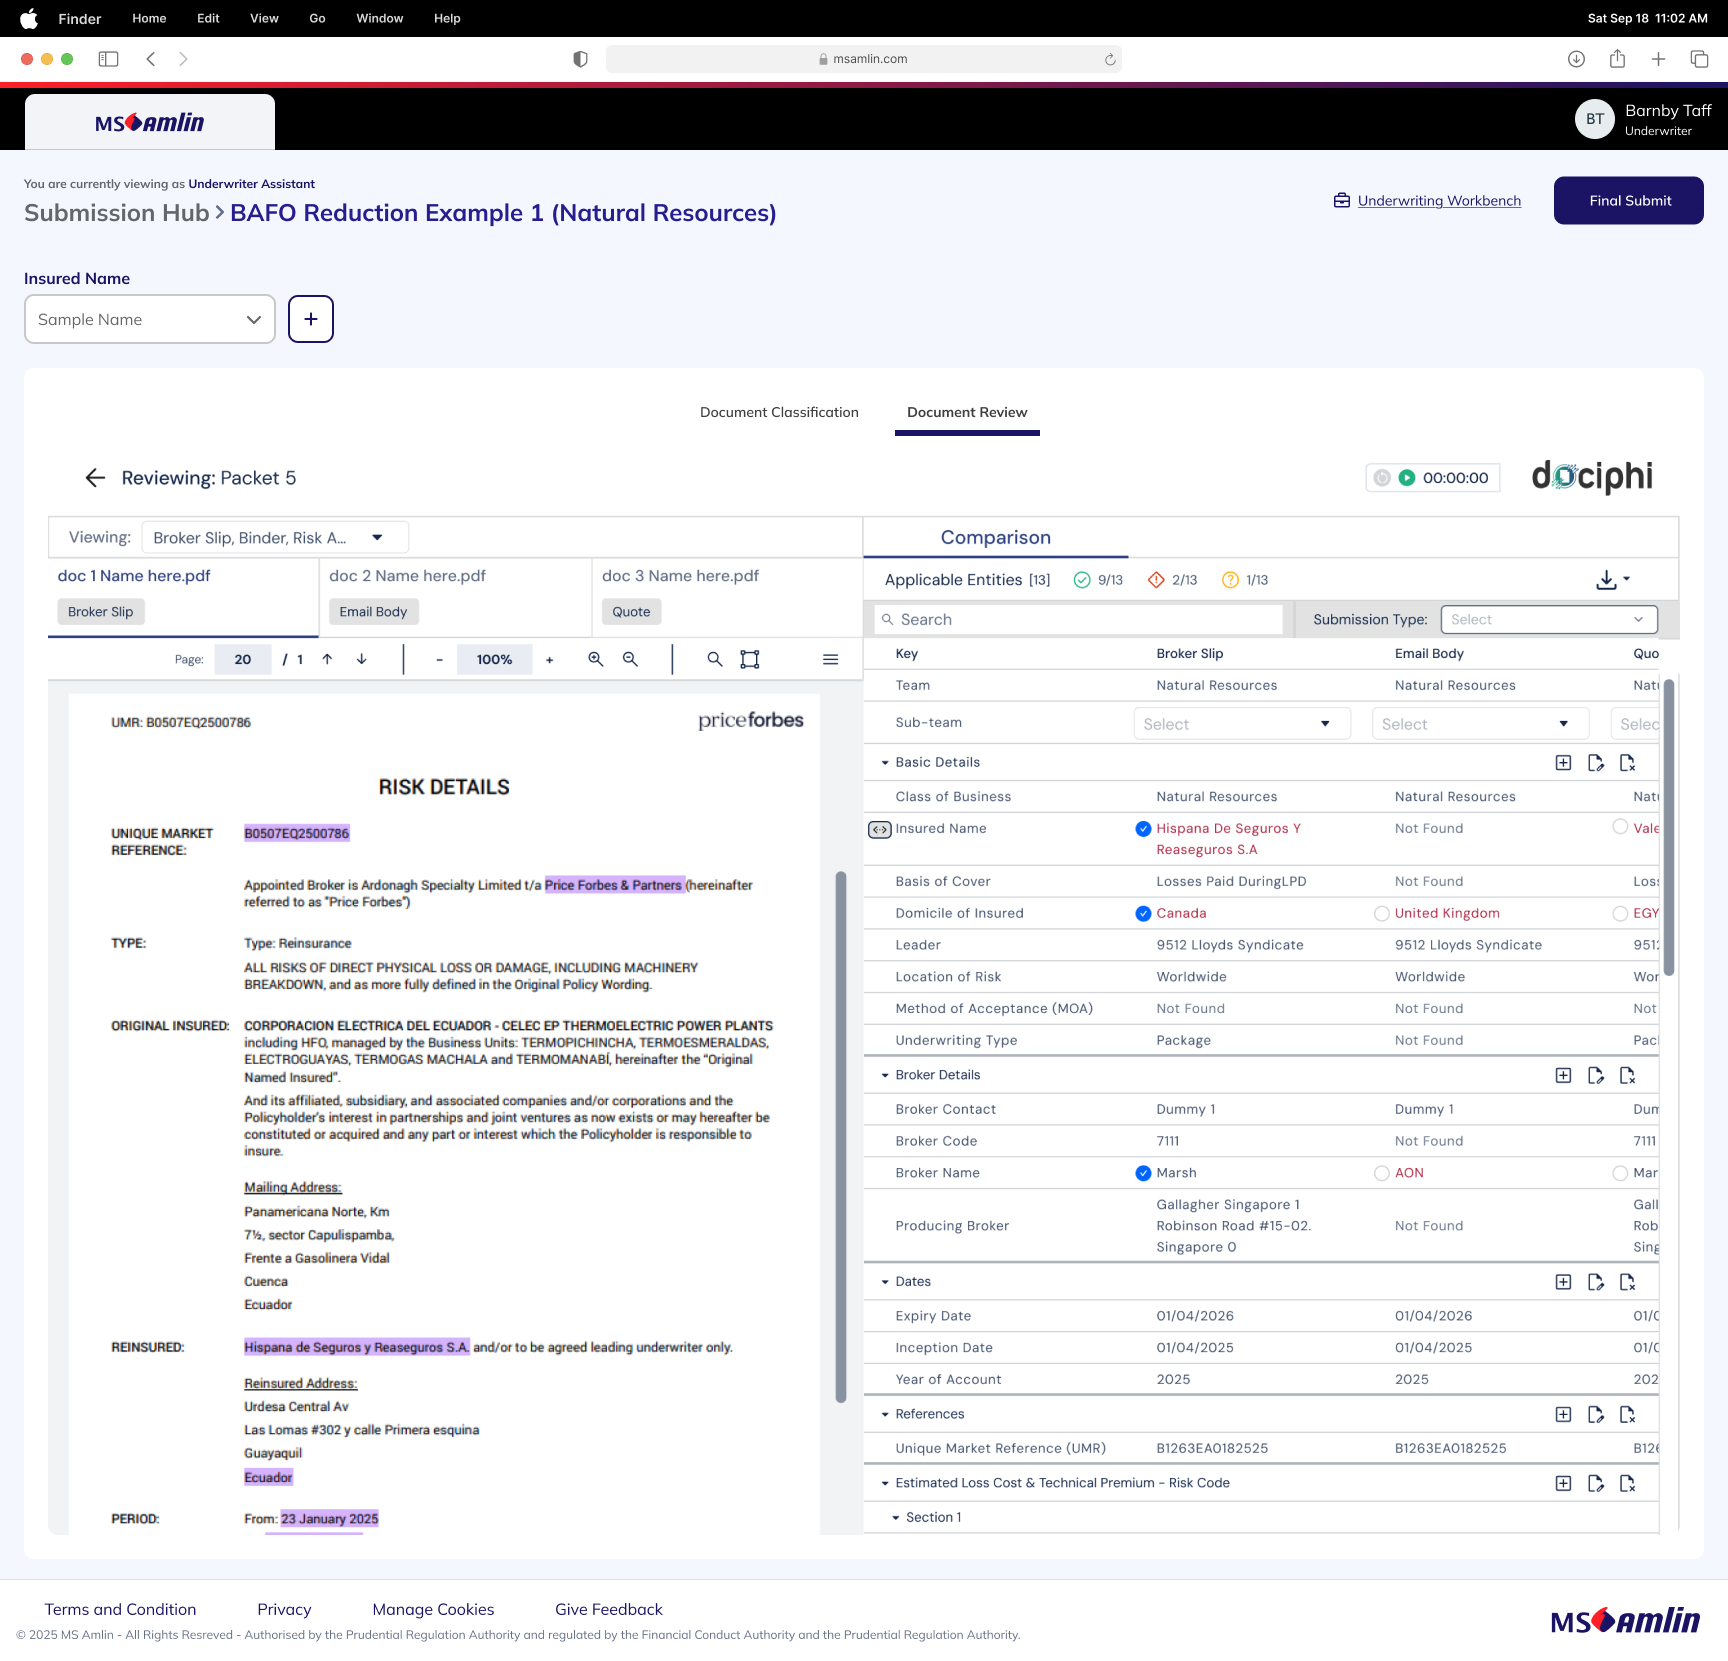Start the timer play button
Screen dimensions: 1728x1661
[x=1407, y=478]
